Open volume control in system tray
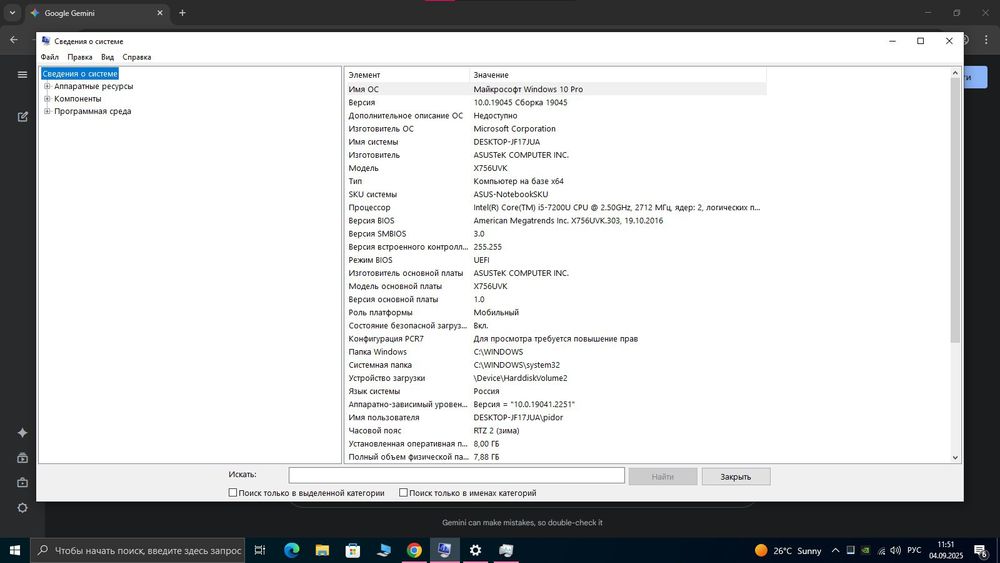This screenshot has height=563, width=1000. (x=895, y=550)
